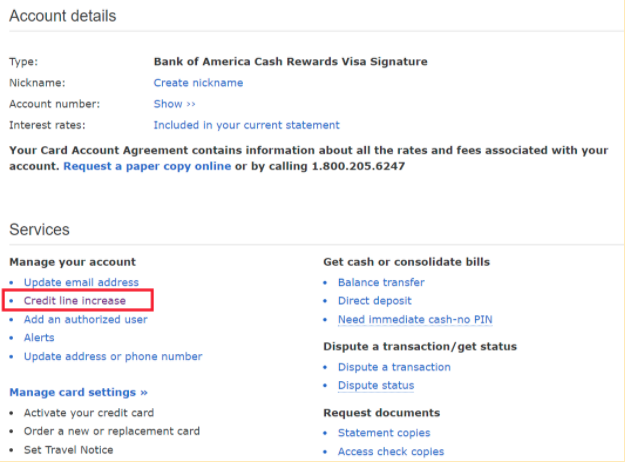This screenshot has height=462, width=625.
Task: Expand Manage card settings
Action: pos(78,392)
